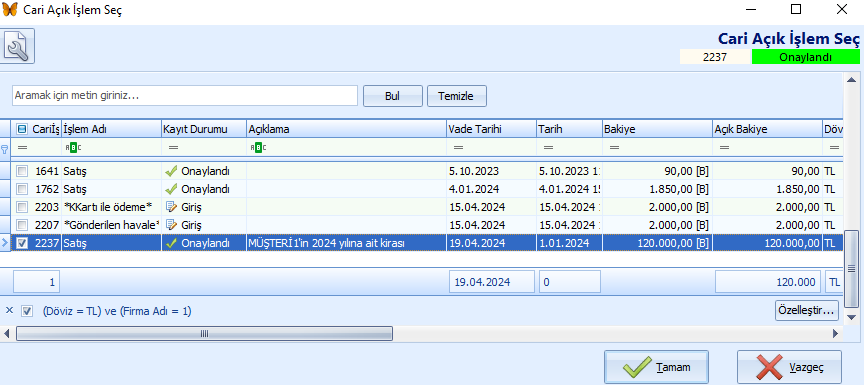Open the Tarih filter equals operator
Viewport: 864px width, 385px height.
[x=548, y=148]
